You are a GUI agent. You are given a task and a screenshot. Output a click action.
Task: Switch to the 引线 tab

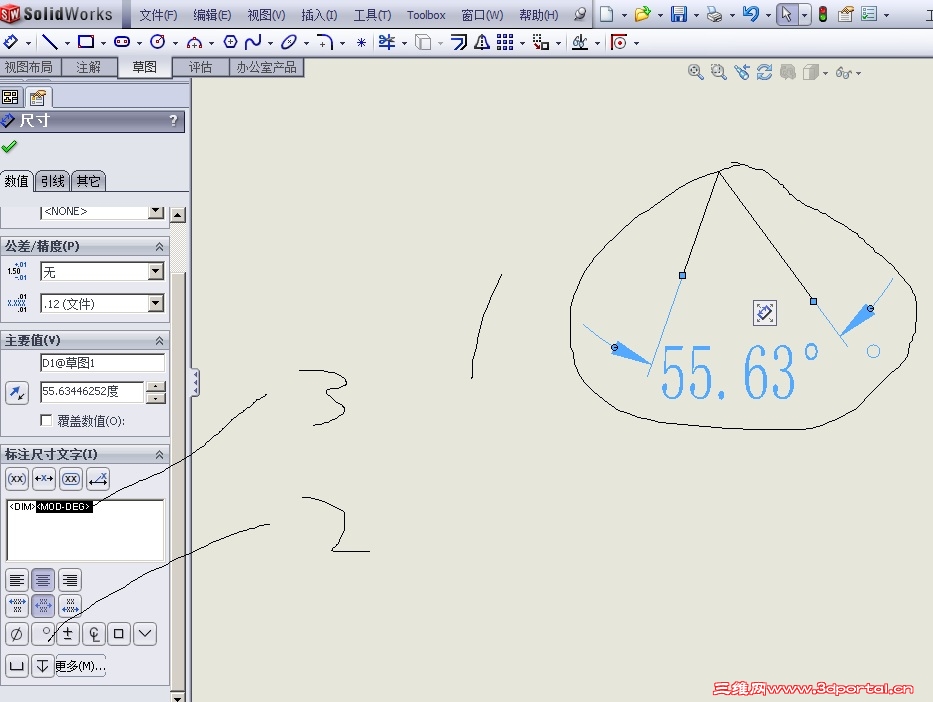(x=52, y=181)
